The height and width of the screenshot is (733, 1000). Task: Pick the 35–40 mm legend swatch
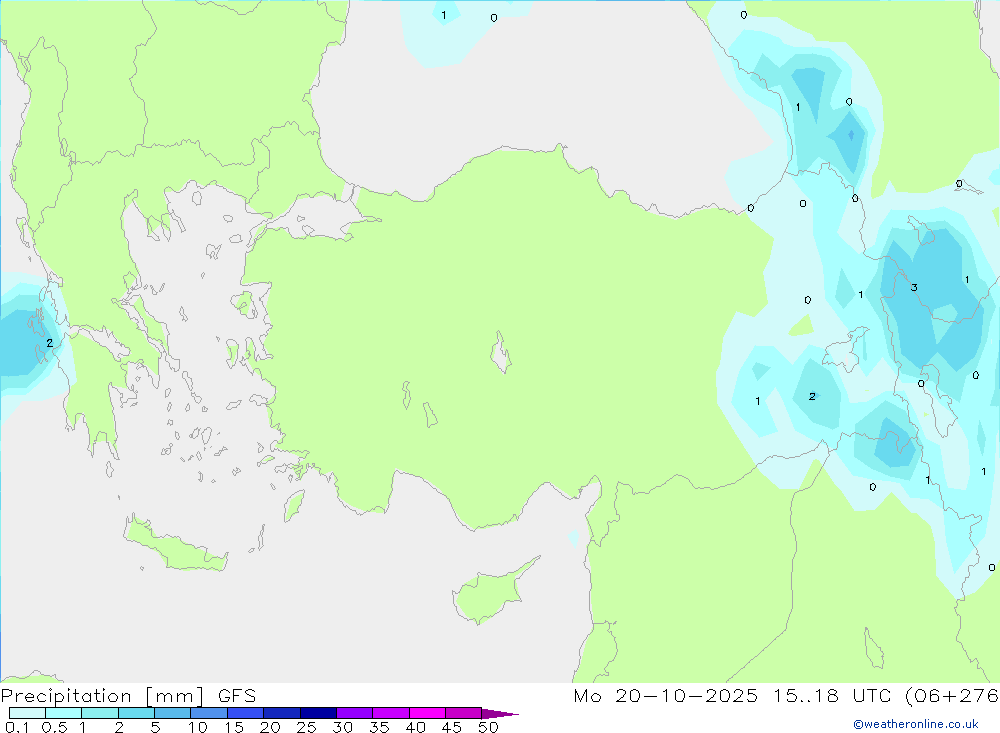[391, 713]
